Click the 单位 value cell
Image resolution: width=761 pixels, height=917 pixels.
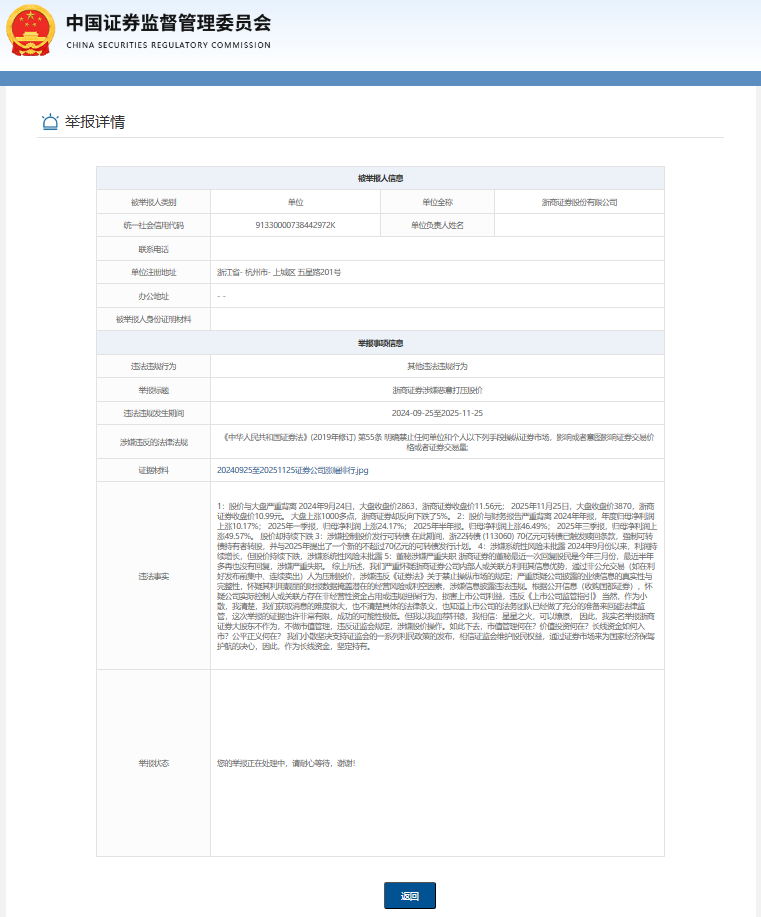click(x=295, y=202)
